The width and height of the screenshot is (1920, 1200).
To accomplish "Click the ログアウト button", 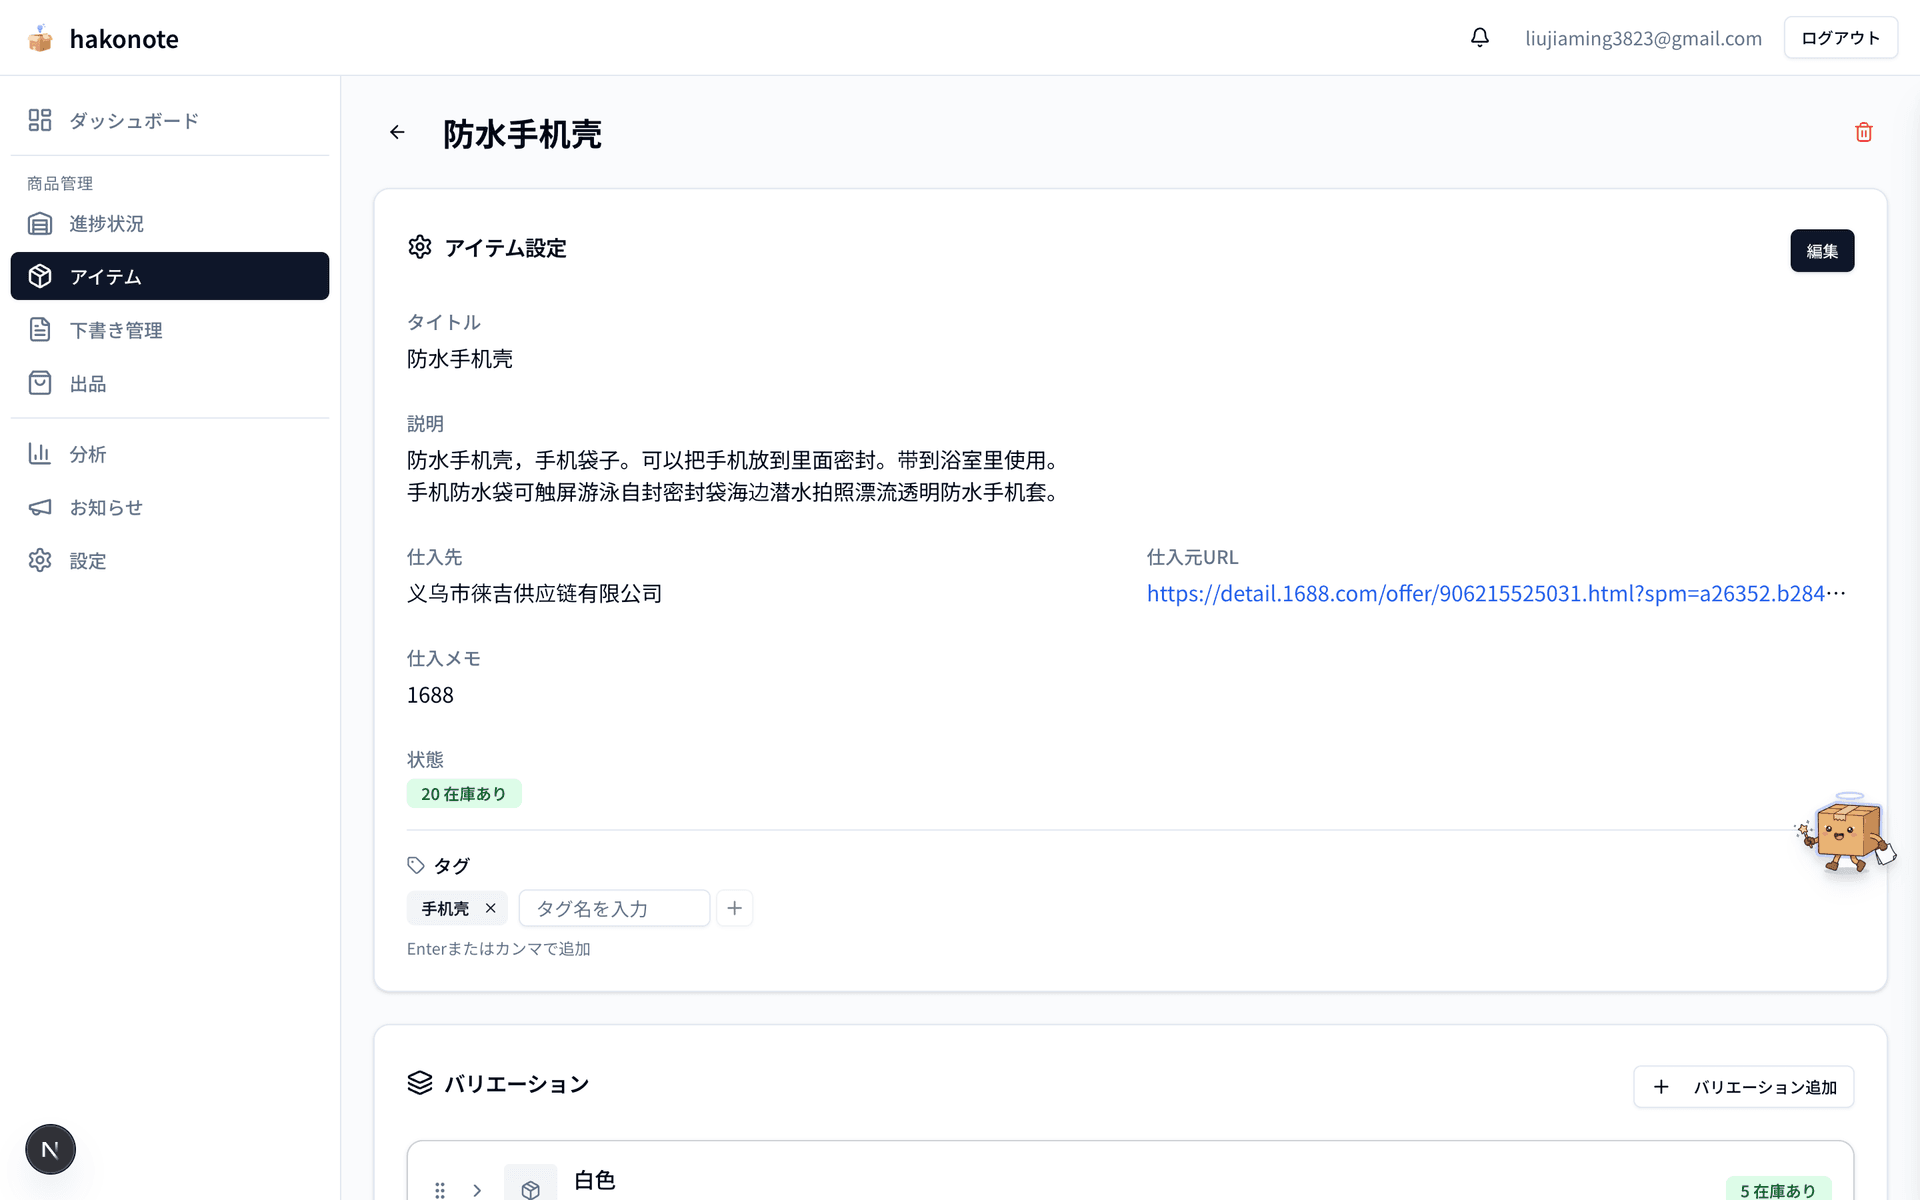I will pos(1840,37).
